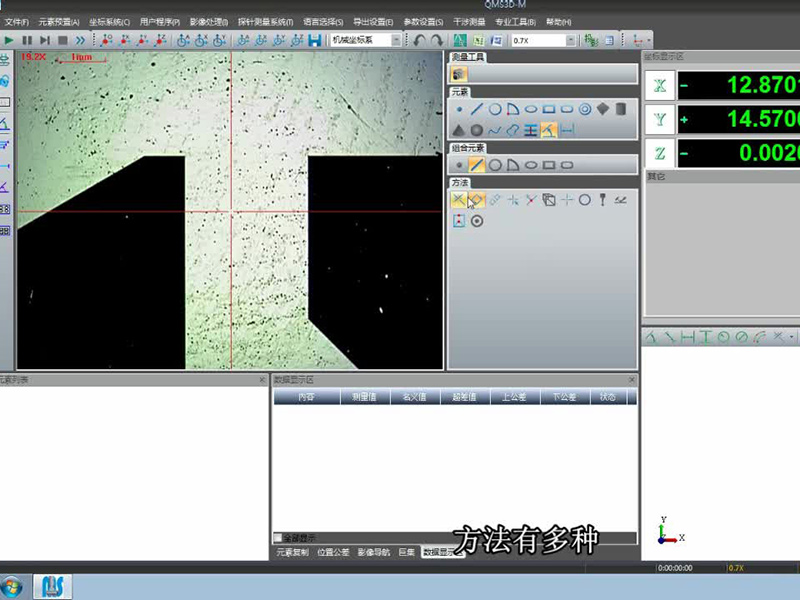The width and height of the screenshot is (800, 600).
Task: Choose the highlighted combined Line element
Action: pyautogui.click(x=477, y=165)
